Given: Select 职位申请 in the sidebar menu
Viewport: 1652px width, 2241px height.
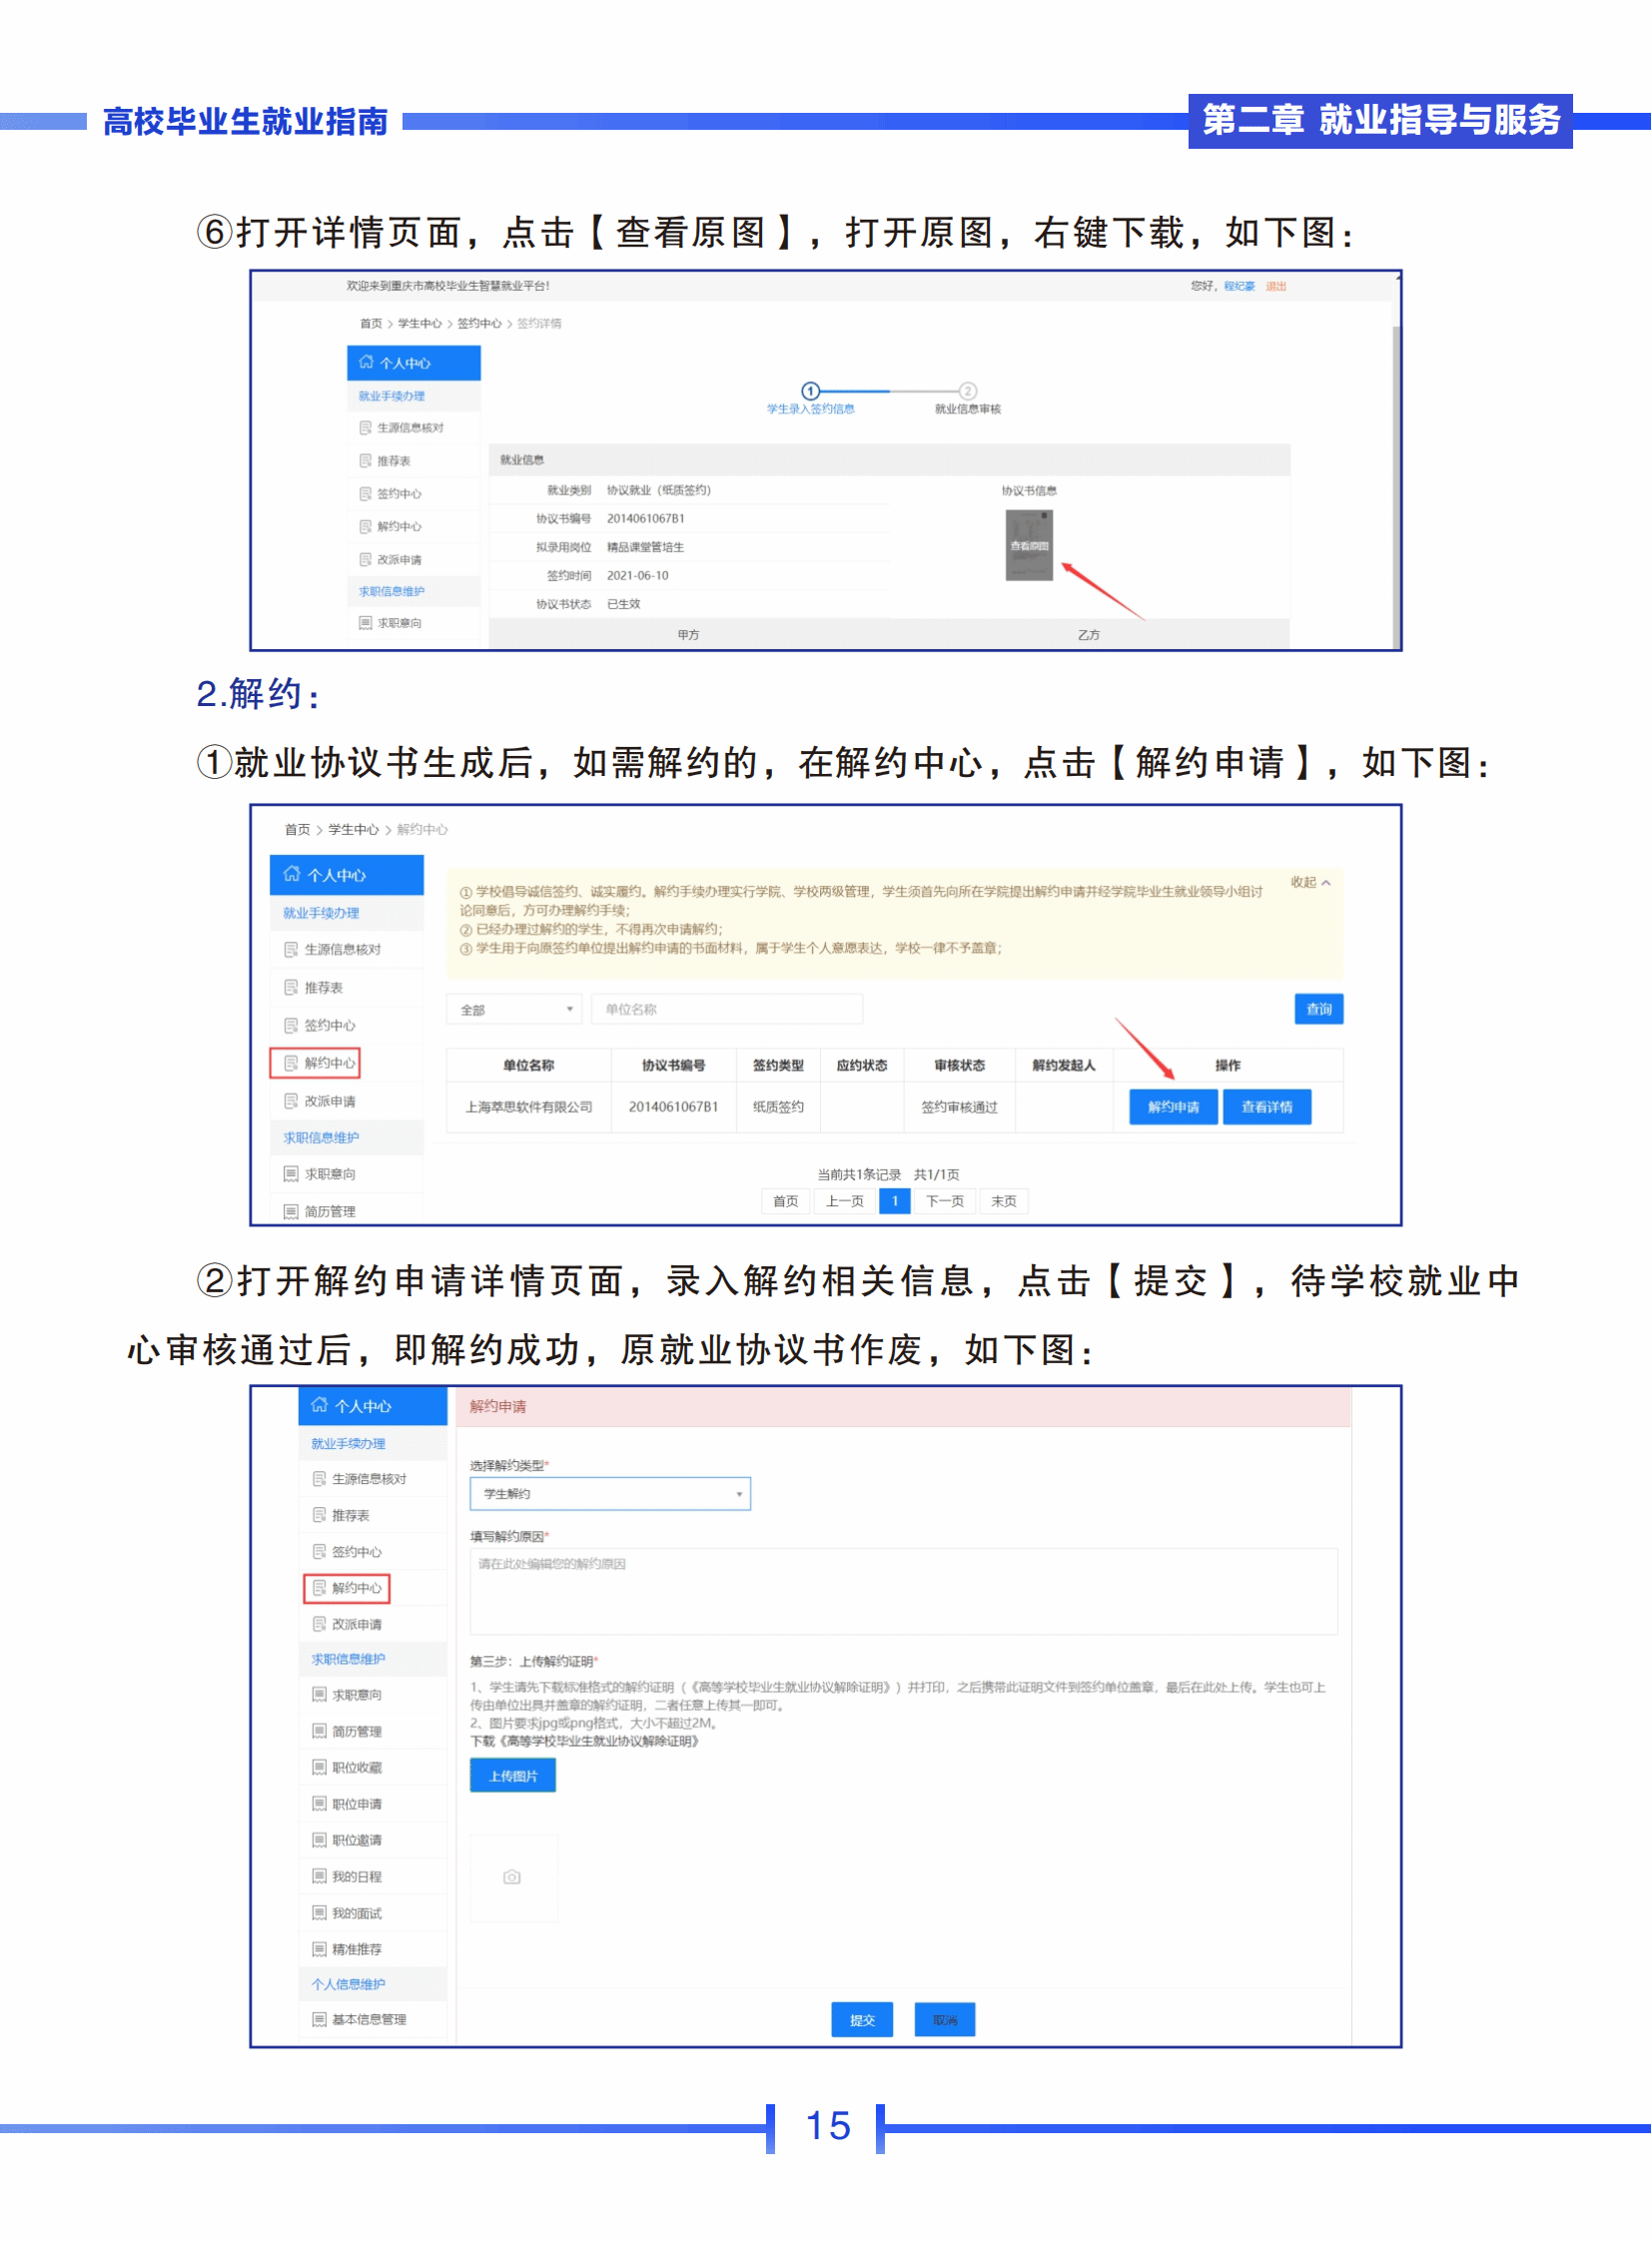Looking at the screenshot, I should tap(356, 1804).
